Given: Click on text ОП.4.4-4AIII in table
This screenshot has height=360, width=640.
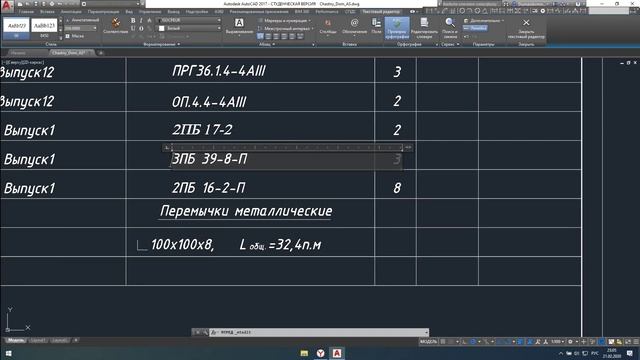Looking at the screenshot, I should click(x=209, y=102).
